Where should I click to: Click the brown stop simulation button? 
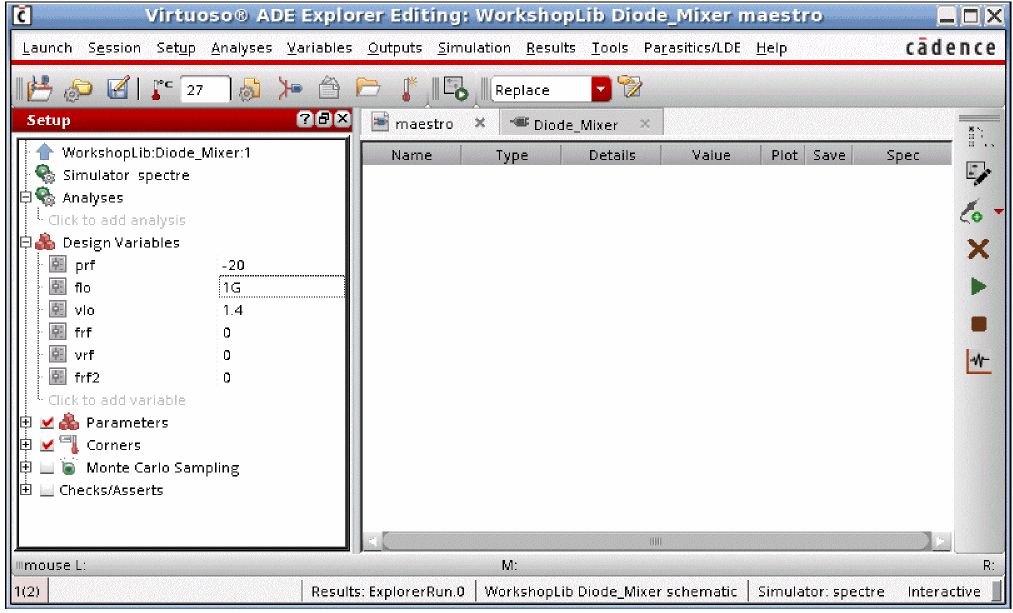pos(979,324)
